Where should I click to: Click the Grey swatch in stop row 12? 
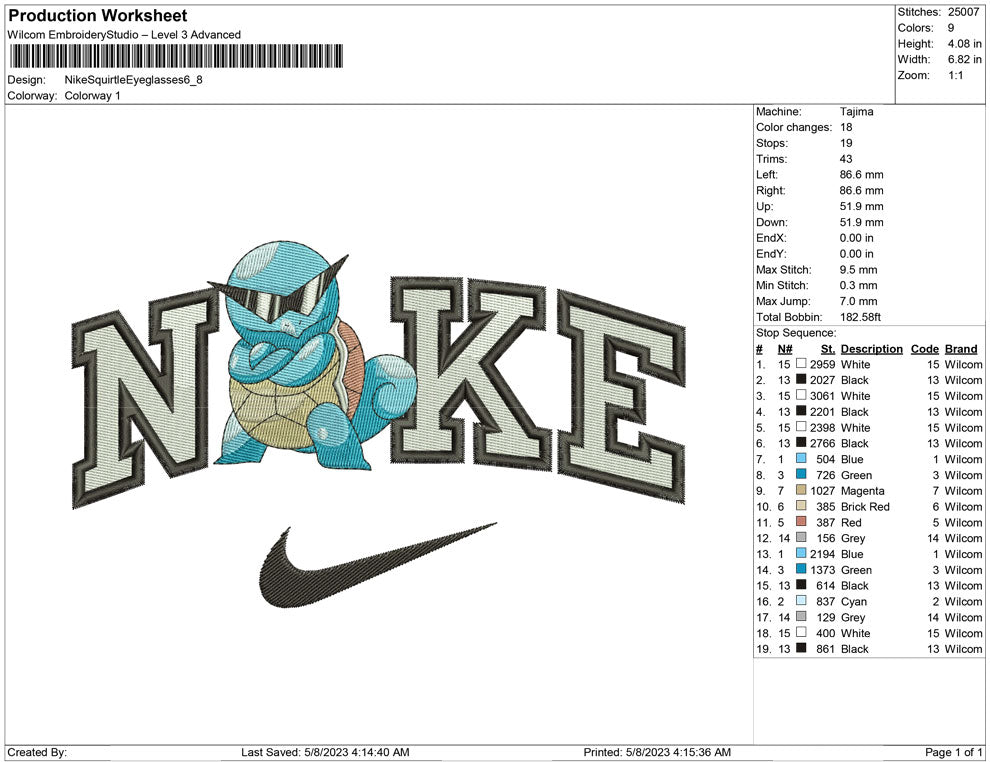pyautogui.click(x=801, y=537)
